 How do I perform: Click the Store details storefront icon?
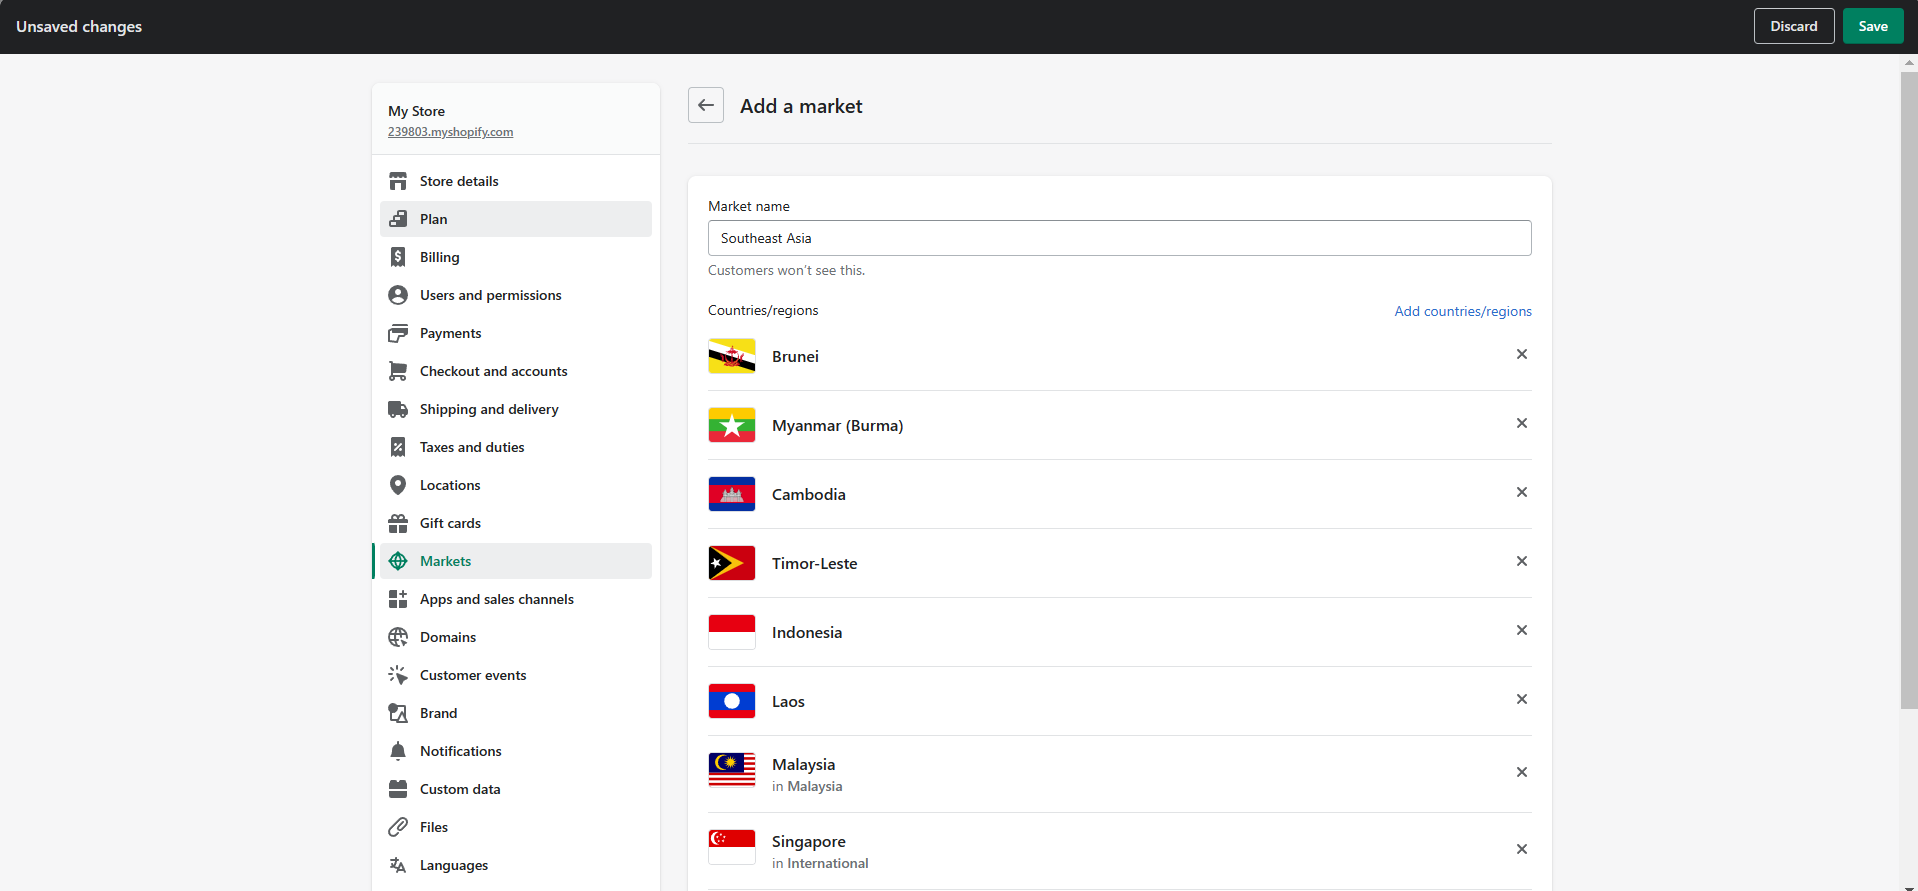tap(398, 181)
